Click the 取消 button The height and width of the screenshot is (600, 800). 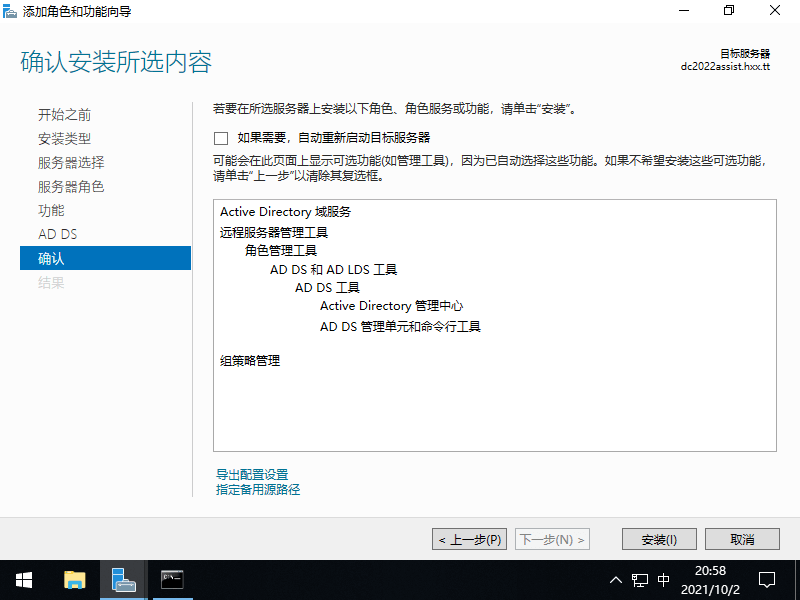coord(742,539)
